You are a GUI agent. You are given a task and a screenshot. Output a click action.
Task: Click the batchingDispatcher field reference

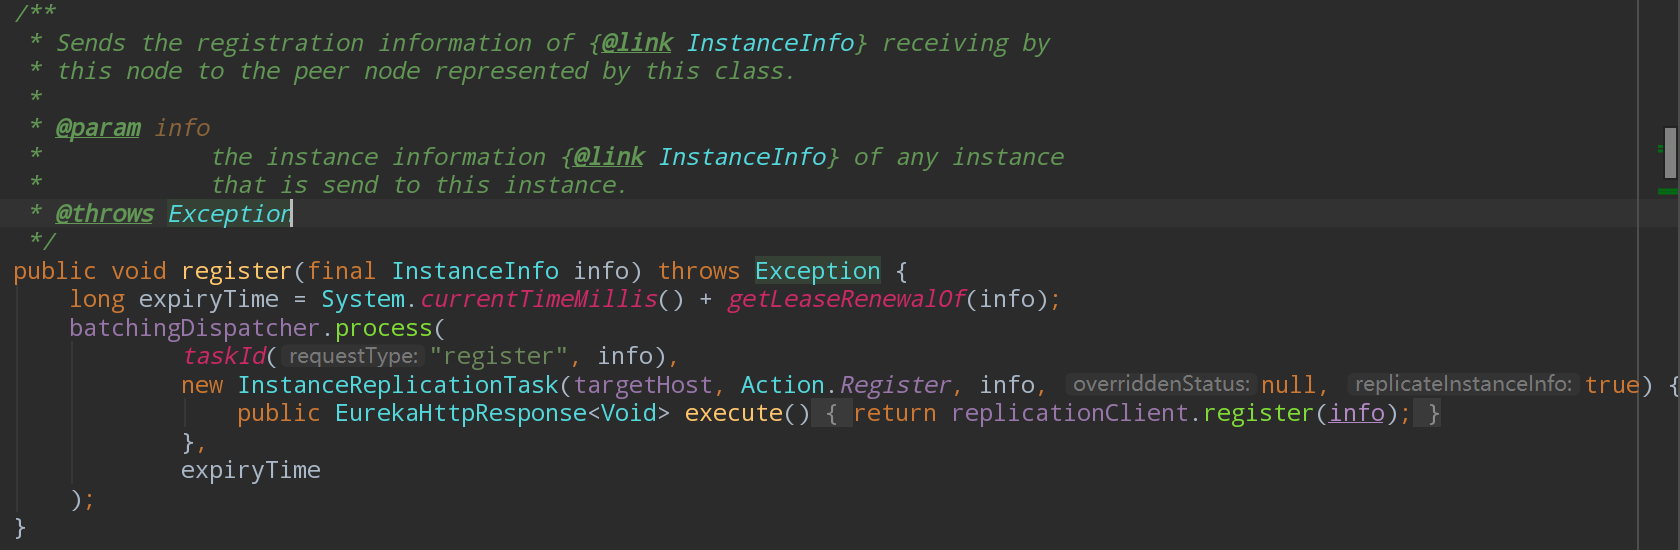coord(194,328)
